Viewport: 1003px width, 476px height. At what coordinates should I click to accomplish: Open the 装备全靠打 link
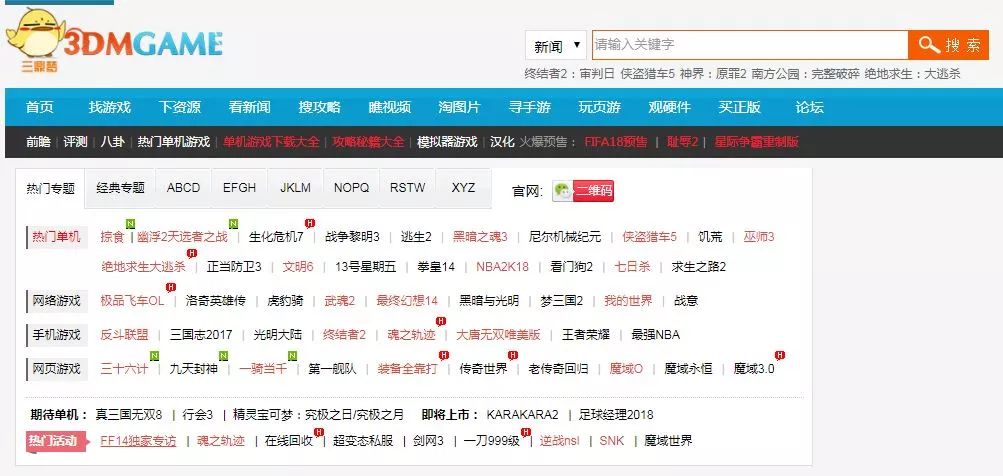407,369
